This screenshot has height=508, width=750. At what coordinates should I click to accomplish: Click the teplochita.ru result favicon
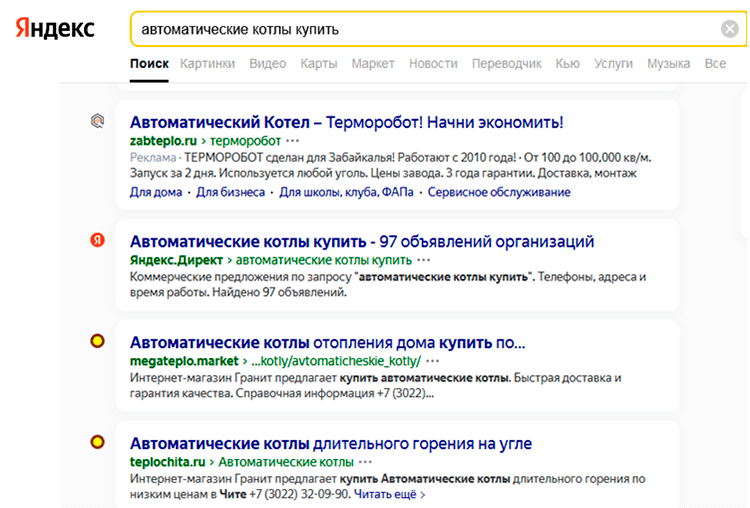98,442
